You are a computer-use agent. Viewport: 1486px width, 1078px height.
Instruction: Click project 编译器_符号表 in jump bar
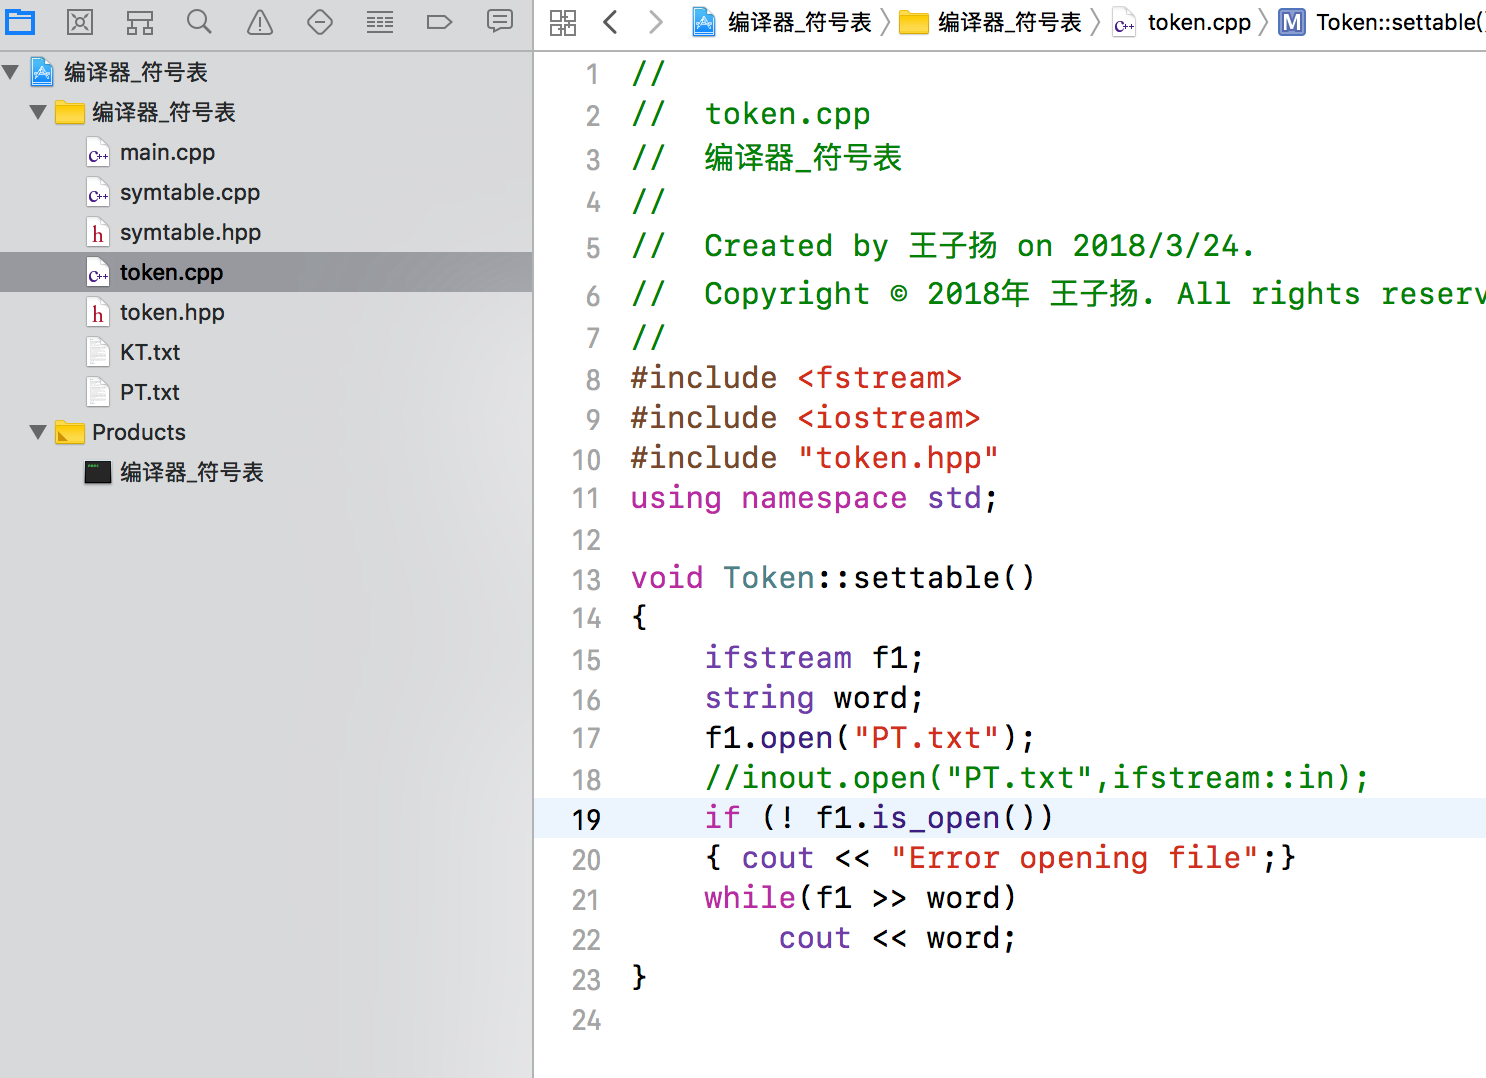point(782,22)
